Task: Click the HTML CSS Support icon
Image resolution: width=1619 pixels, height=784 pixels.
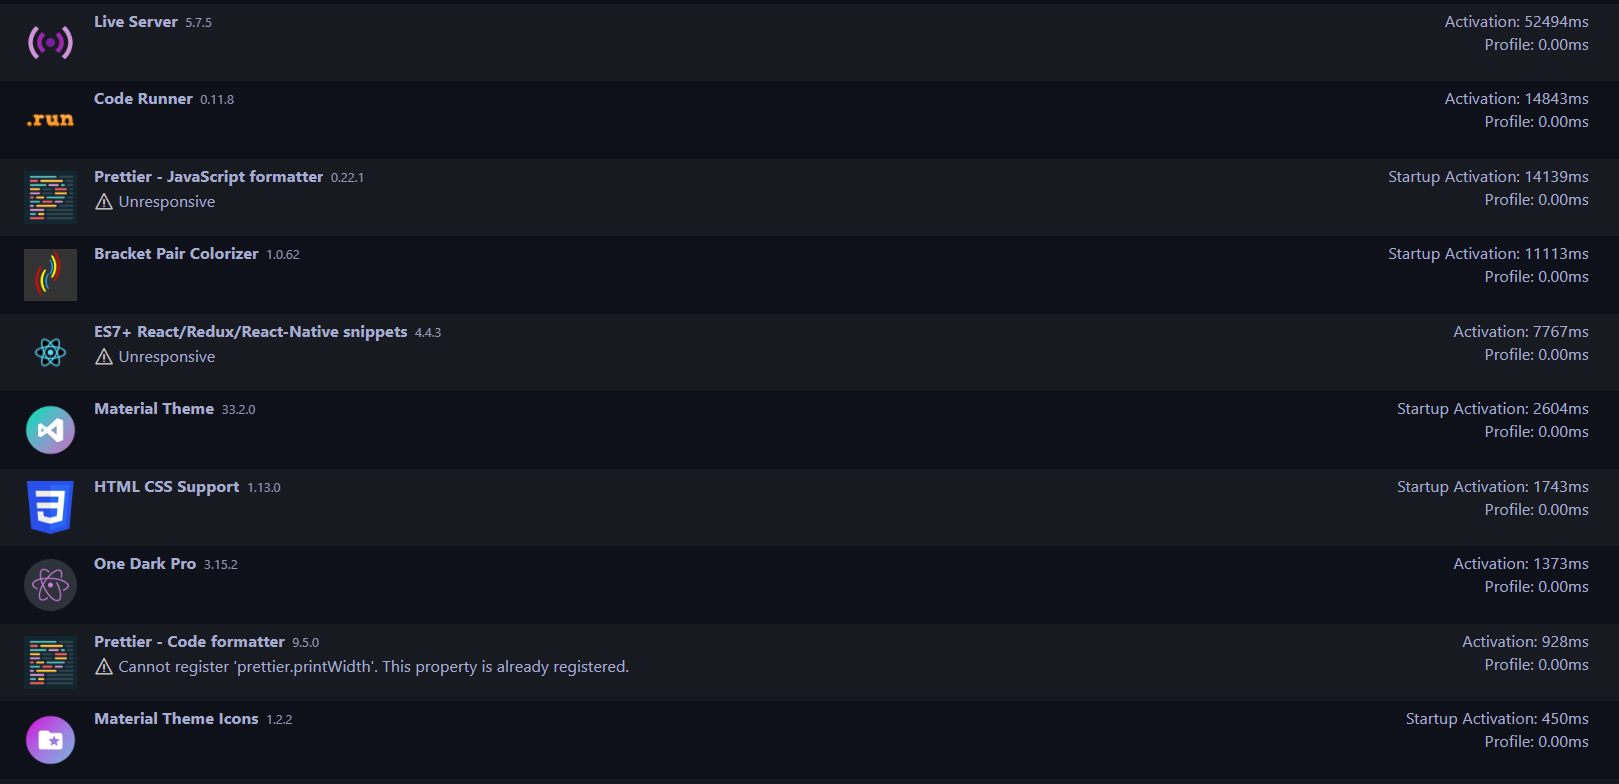Action: pyautogui.click(x=50, y=507)
